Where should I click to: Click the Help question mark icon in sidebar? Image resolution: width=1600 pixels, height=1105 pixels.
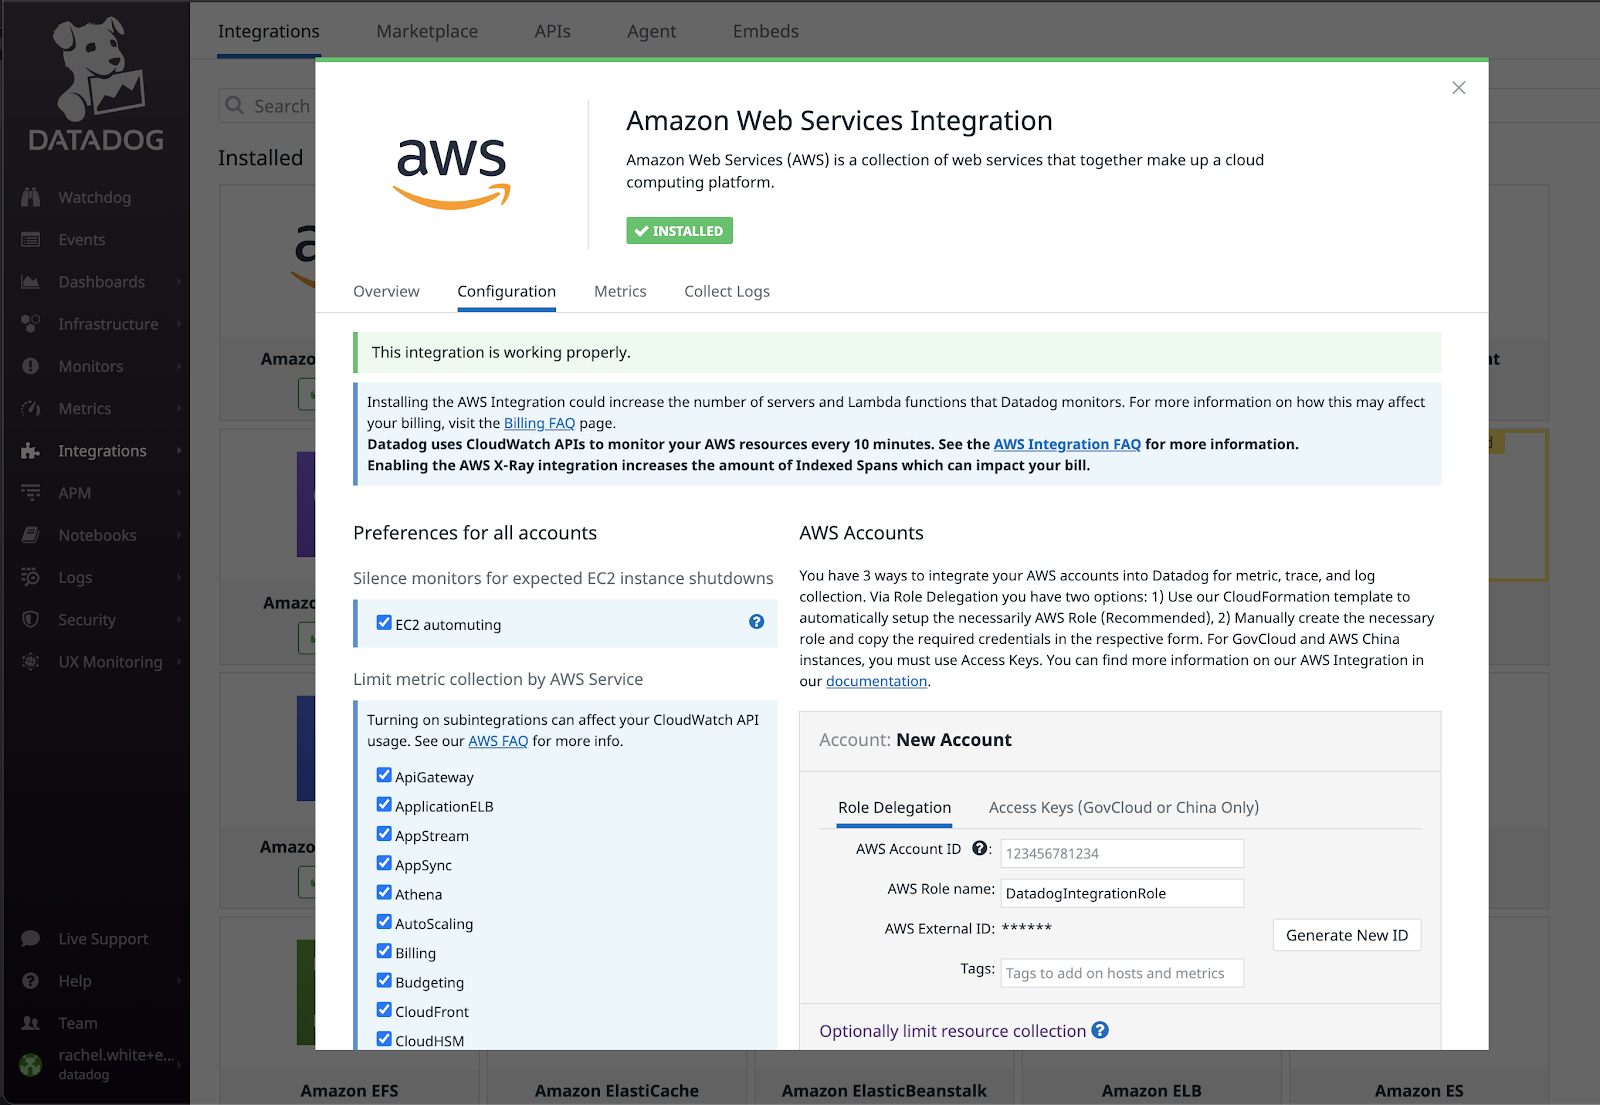31,981
